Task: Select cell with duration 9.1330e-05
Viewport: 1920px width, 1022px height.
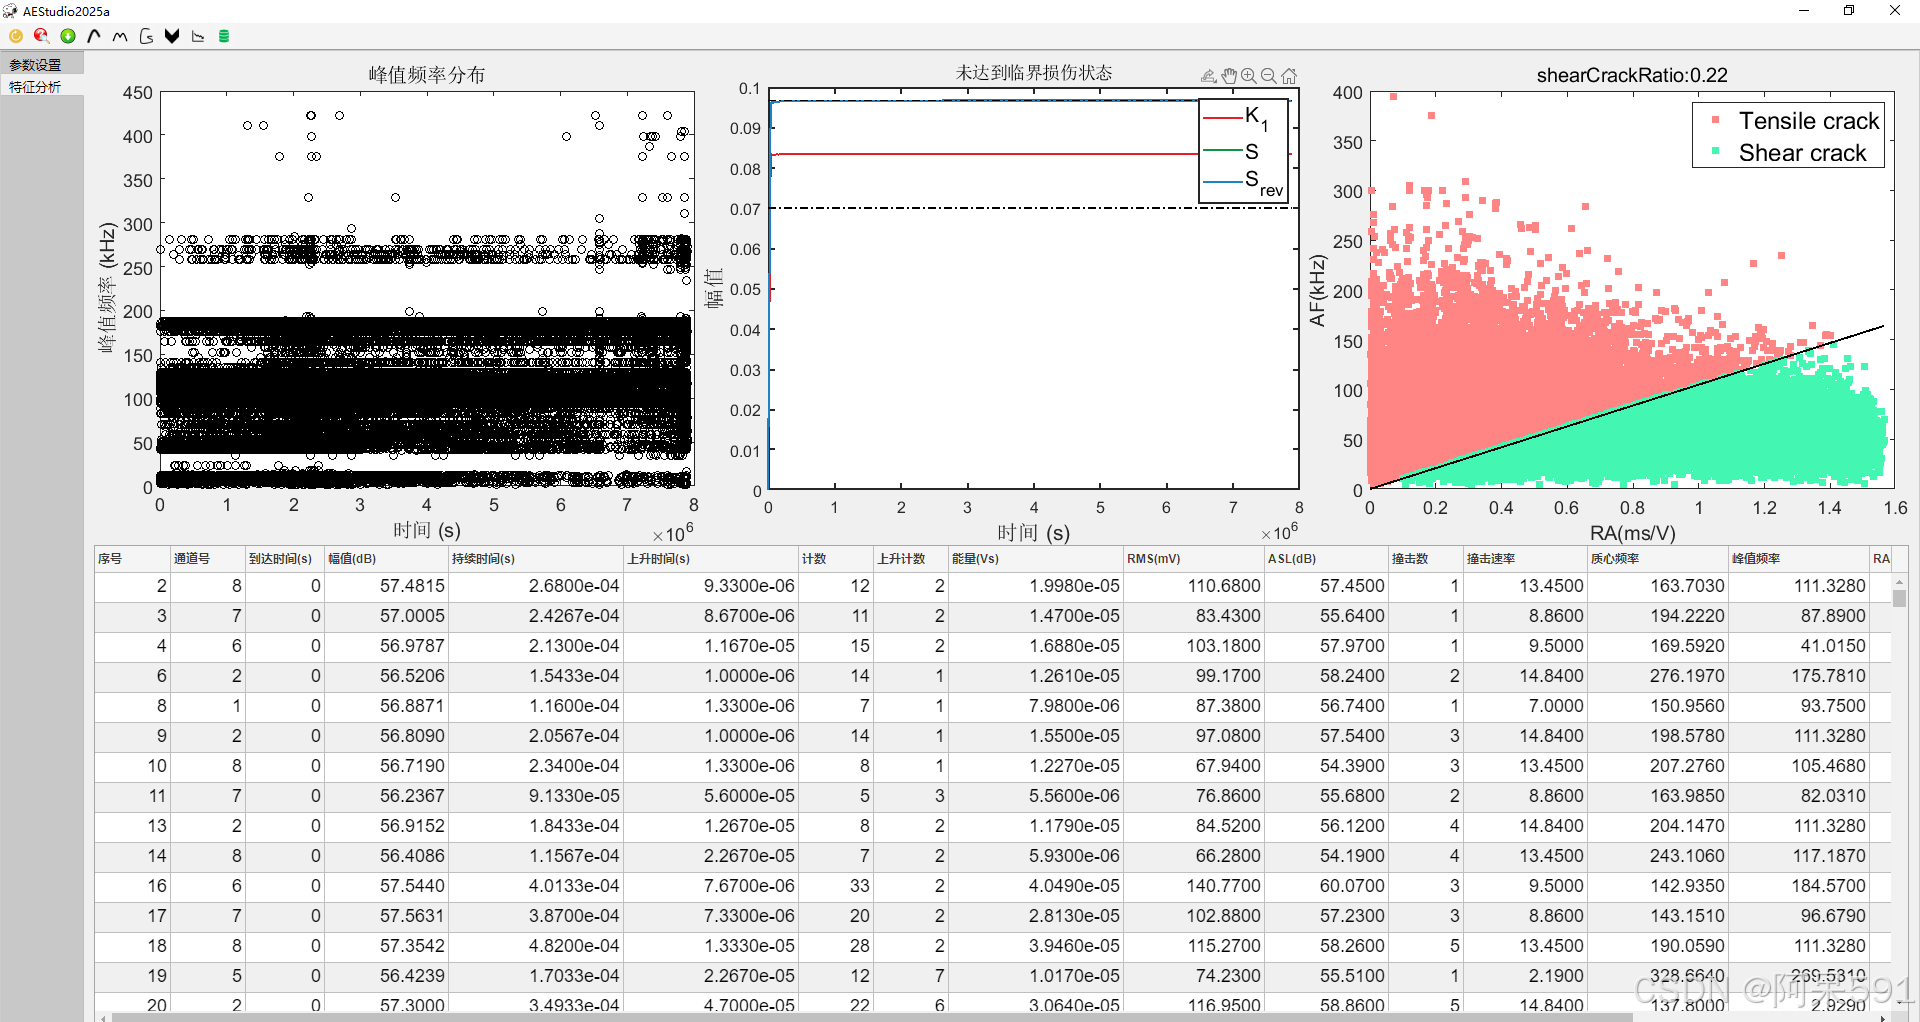Action: (x=535, y=796)
